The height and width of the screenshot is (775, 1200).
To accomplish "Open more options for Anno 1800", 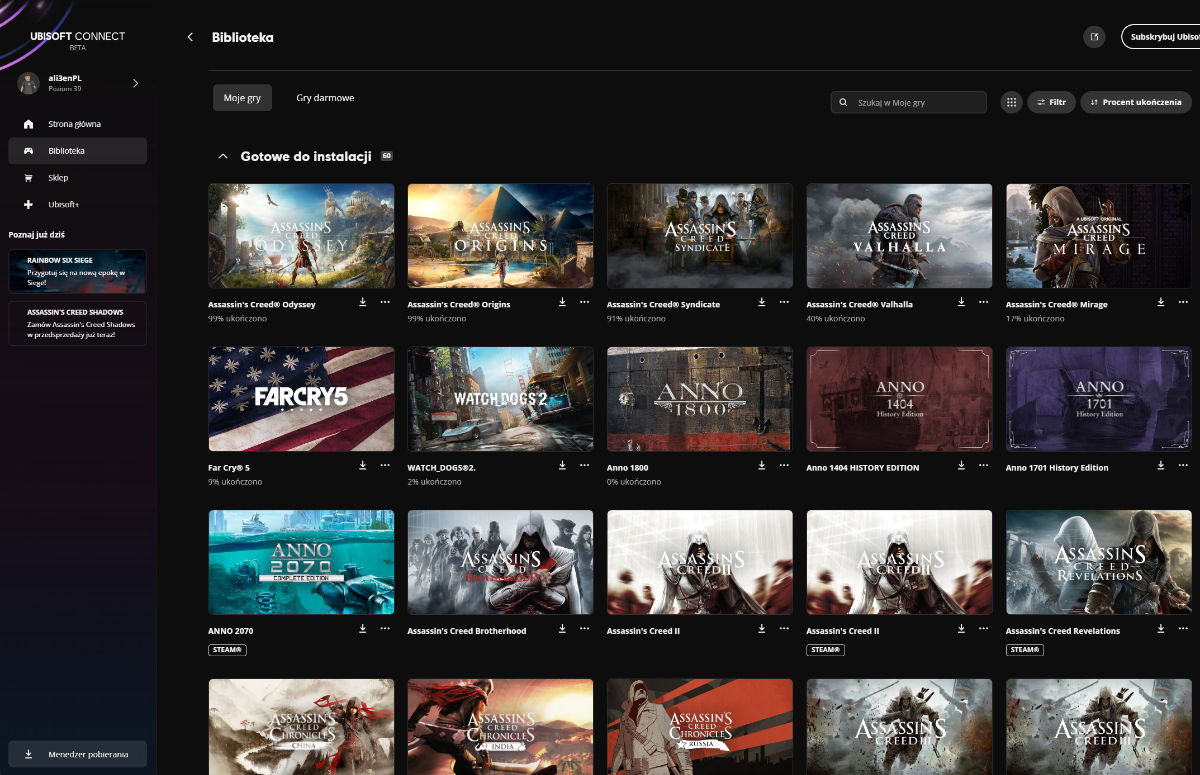I will pos(784,465).
